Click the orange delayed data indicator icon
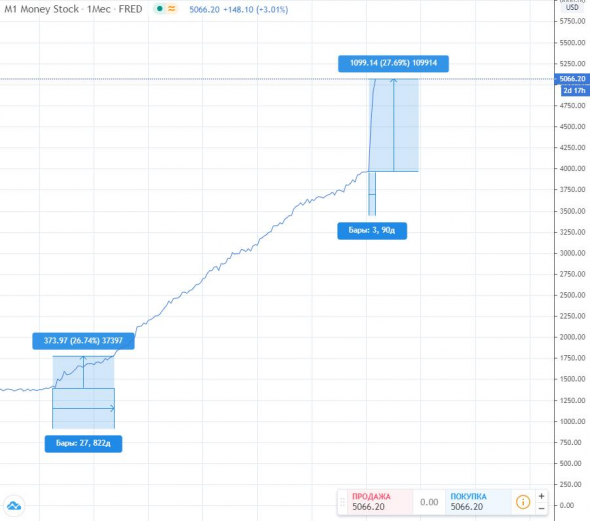 171,9
